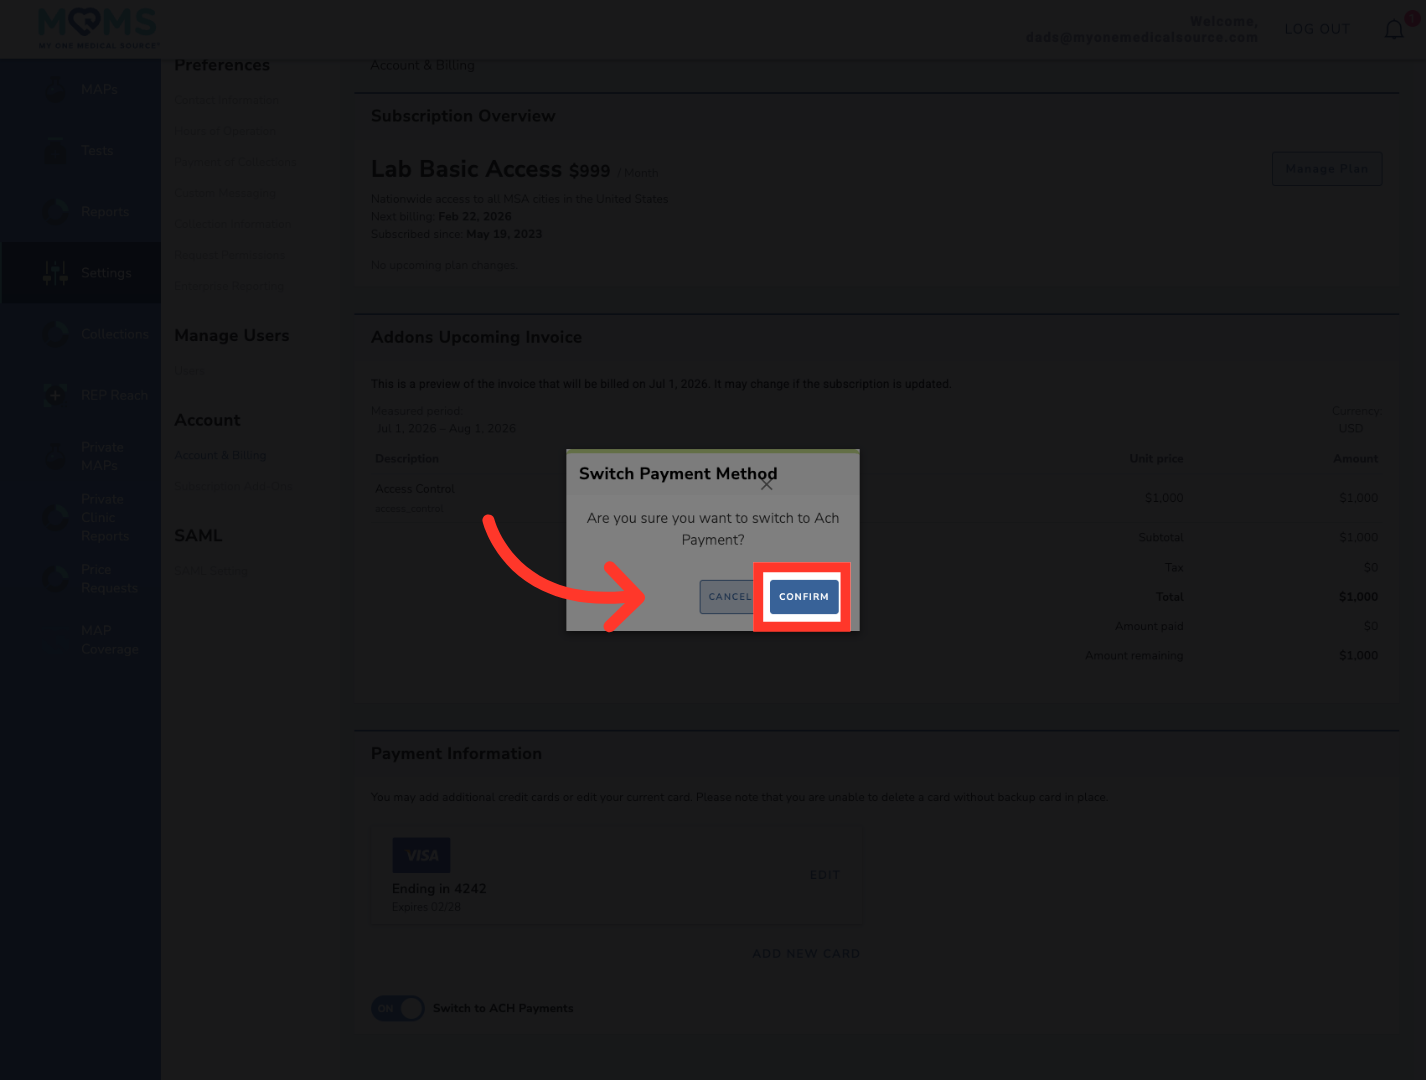Open Contact Information preferences
Viewport: 1426px width, 1080px height.
(227, 100)
